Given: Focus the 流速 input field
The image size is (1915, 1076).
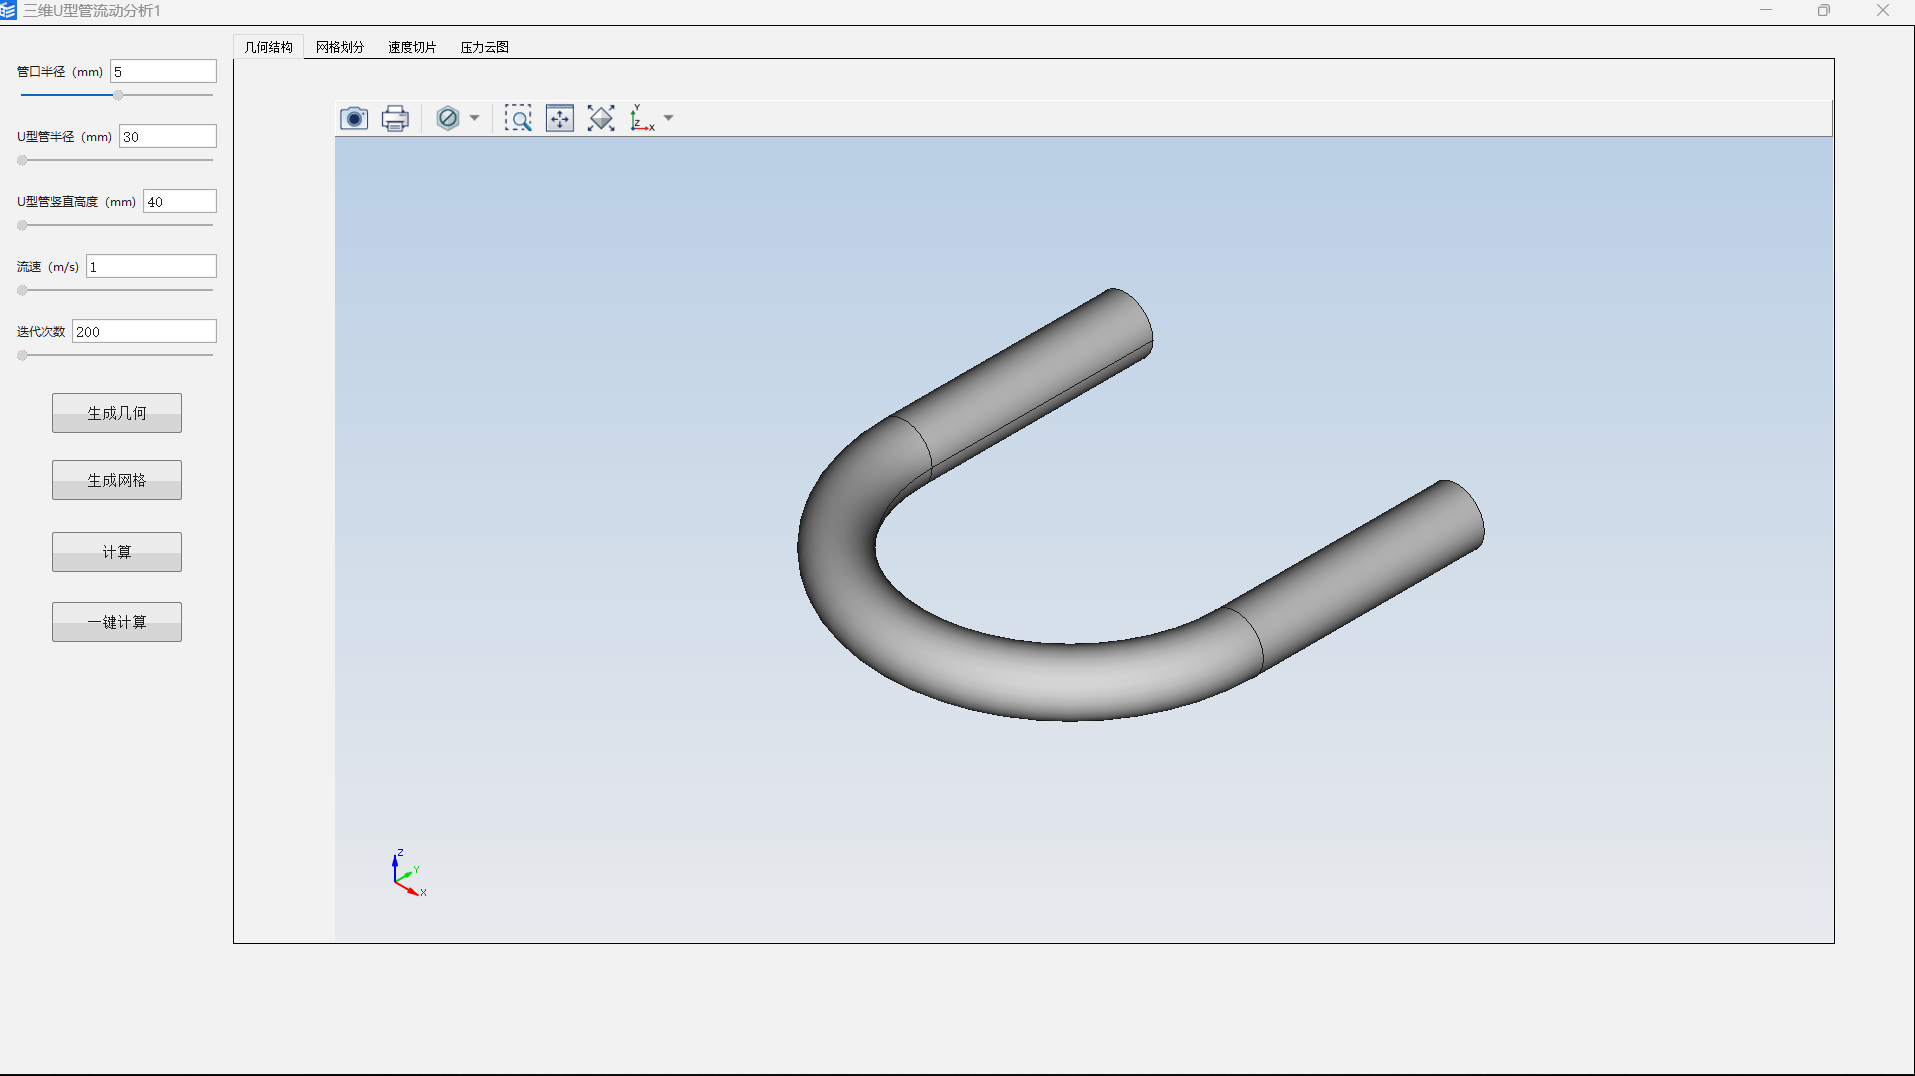Looking at the screenshot, I should tap(151, 266).
